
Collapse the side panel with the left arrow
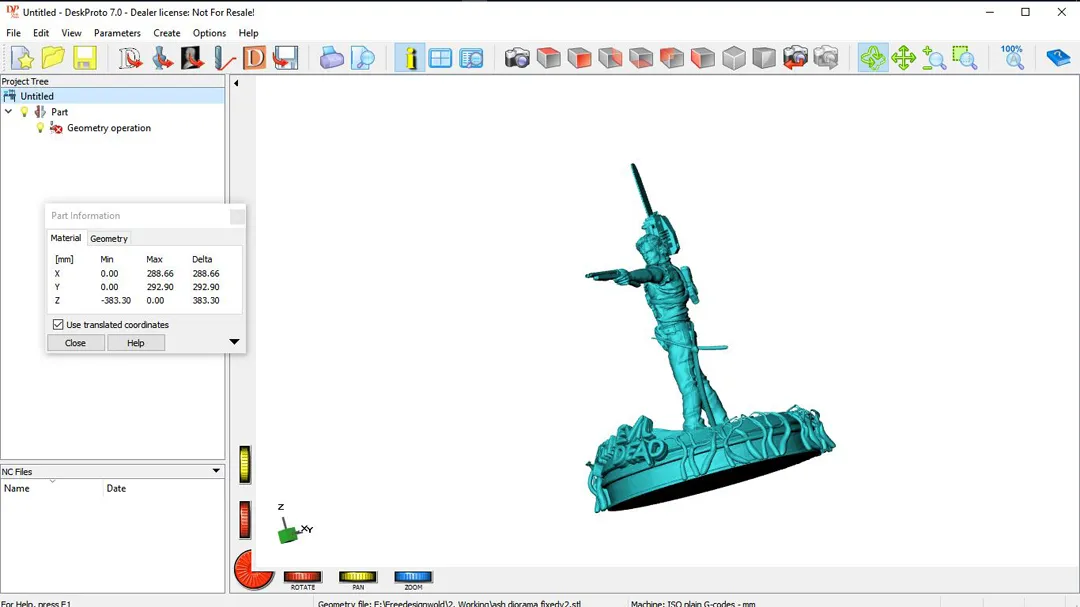point(236,83)
